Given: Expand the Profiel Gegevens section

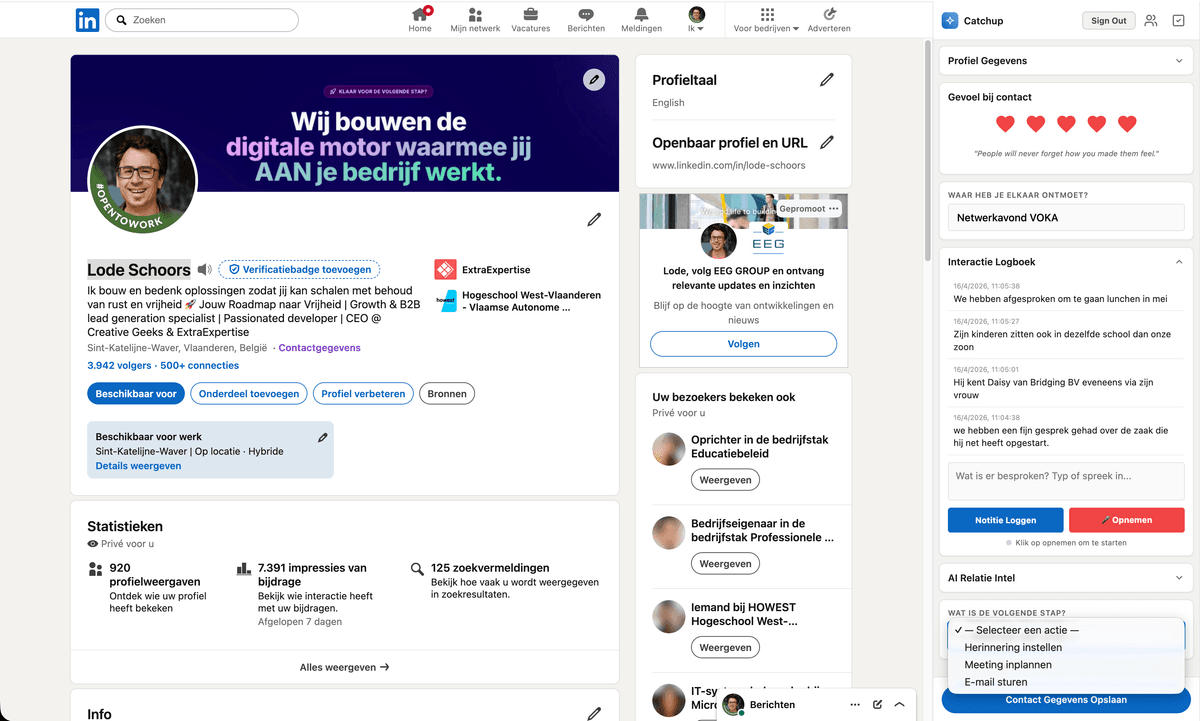Looking at the screenshot, I should point(1065,61).
